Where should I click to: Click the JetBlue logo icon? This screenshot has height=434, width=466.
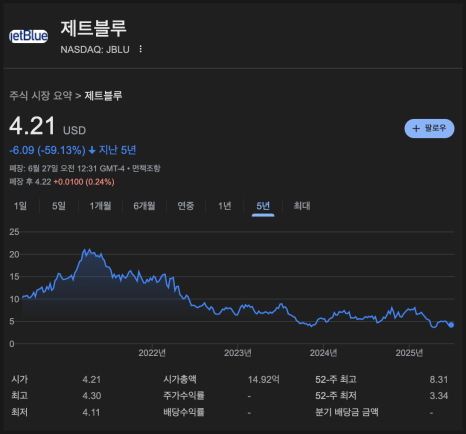pyautogui.click(x=28, y=36)
